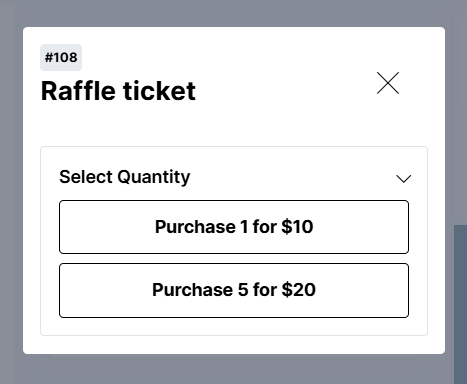Viewport: 467px width, 384px height.
Task: Choose Purchase 5 for $20 option
Action: coord(234,290)
